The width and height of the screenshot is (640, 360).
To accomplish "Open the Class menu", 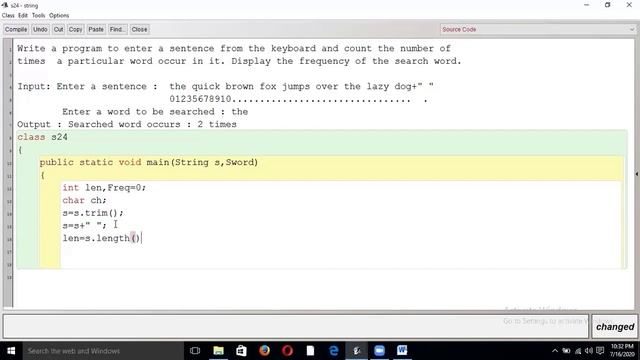I will click(8, 16).
